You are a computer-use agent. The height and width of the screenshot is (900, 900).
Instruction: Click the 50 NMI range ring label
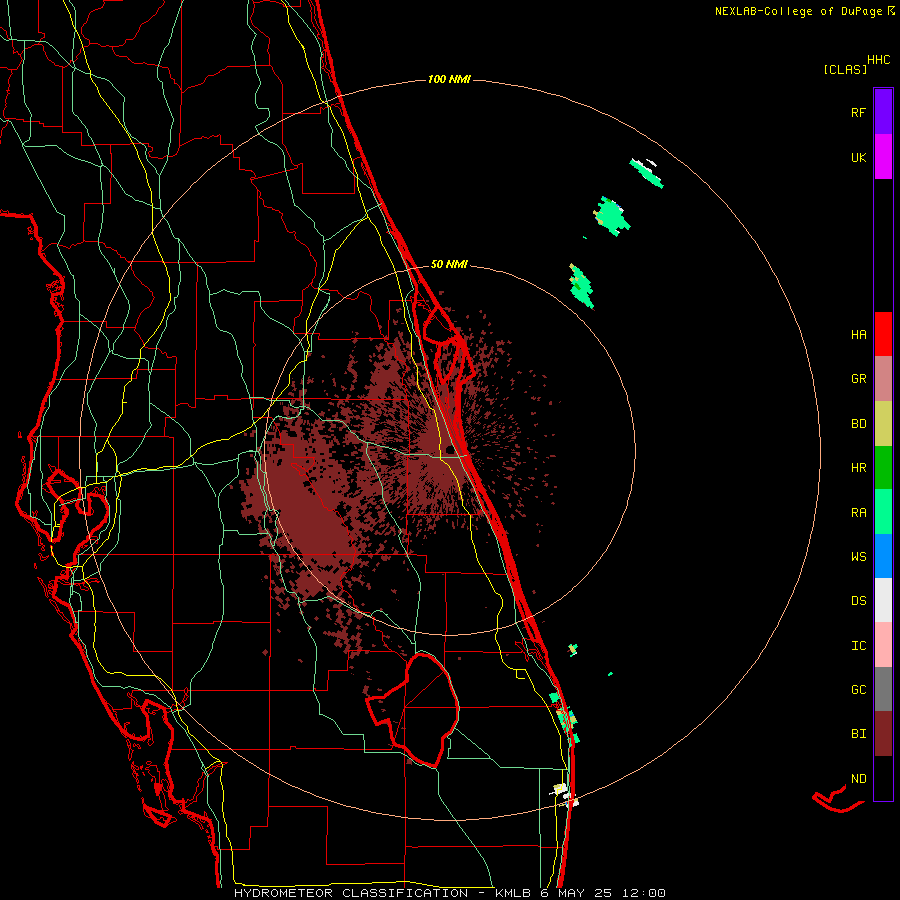449,265
